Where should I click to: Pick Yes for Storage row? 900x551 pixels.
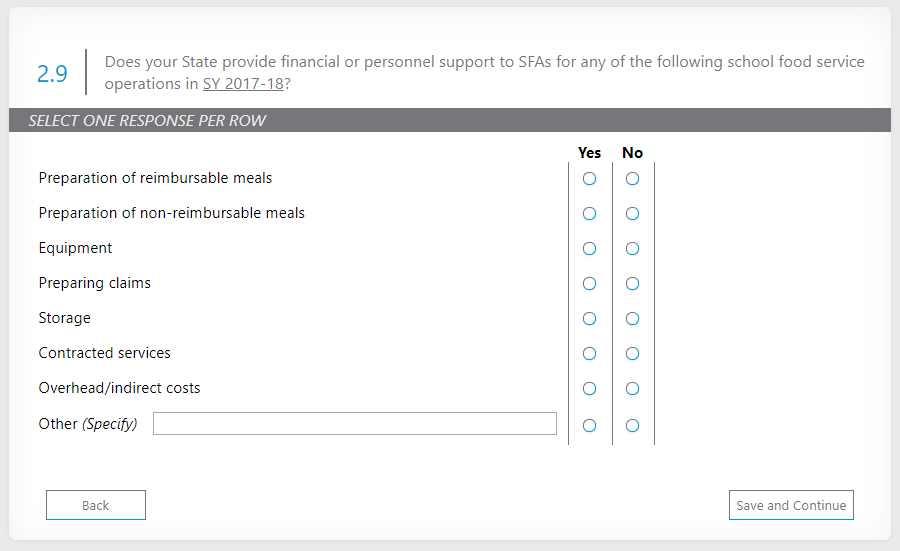[x=589, y=319]
